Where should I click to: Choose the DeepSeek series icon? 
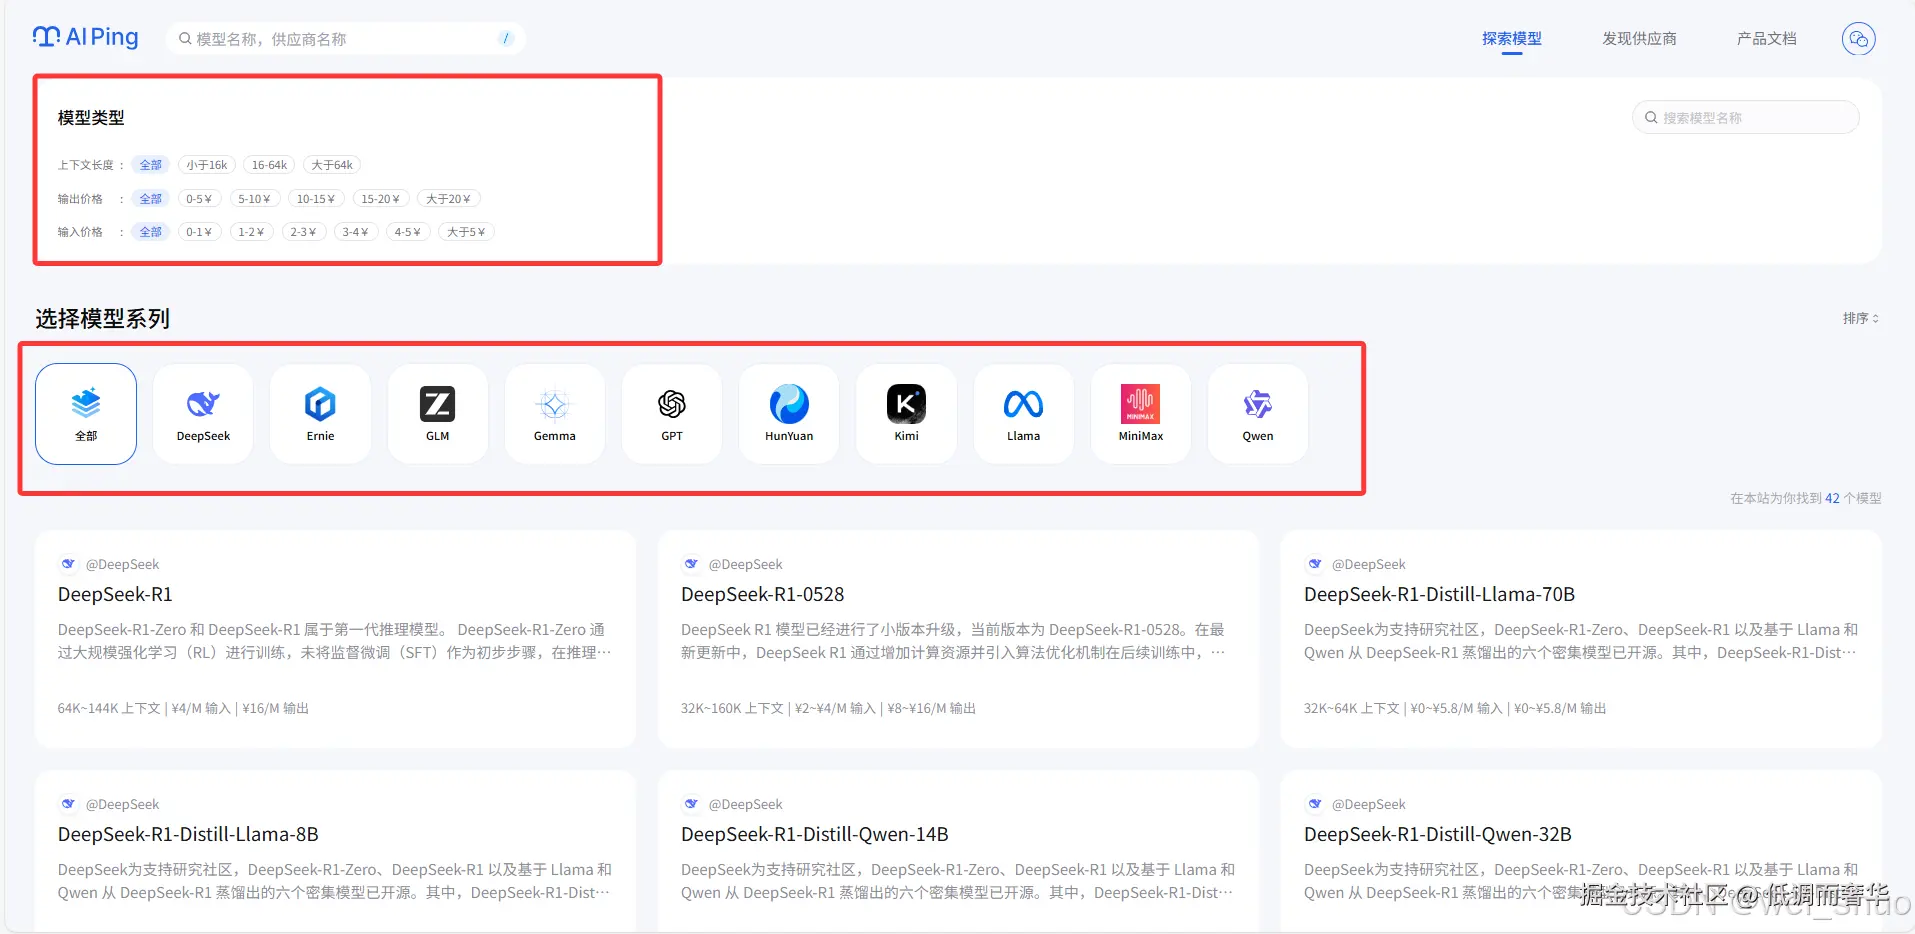click(x=203, y=404)
